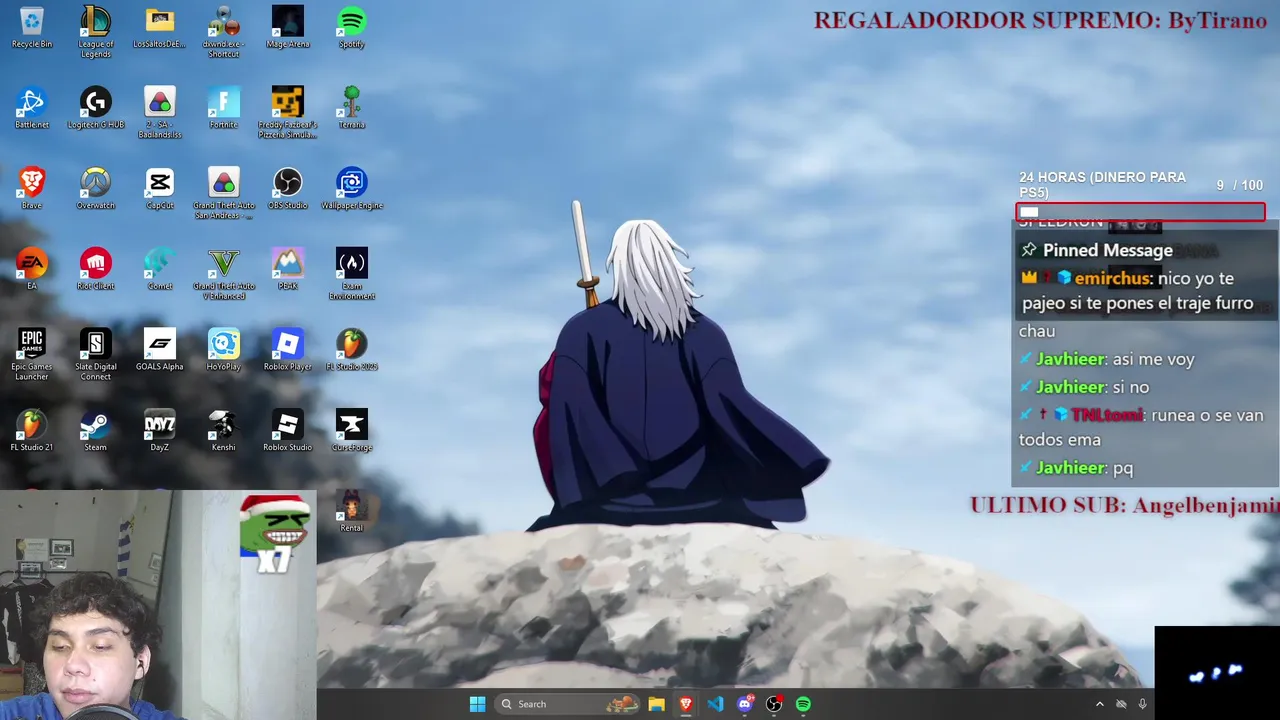The image size is (1280, 720).
Task: Click the 24 HORAS (DINERO PARA PS5) label
Action: tap(1102, 184)
